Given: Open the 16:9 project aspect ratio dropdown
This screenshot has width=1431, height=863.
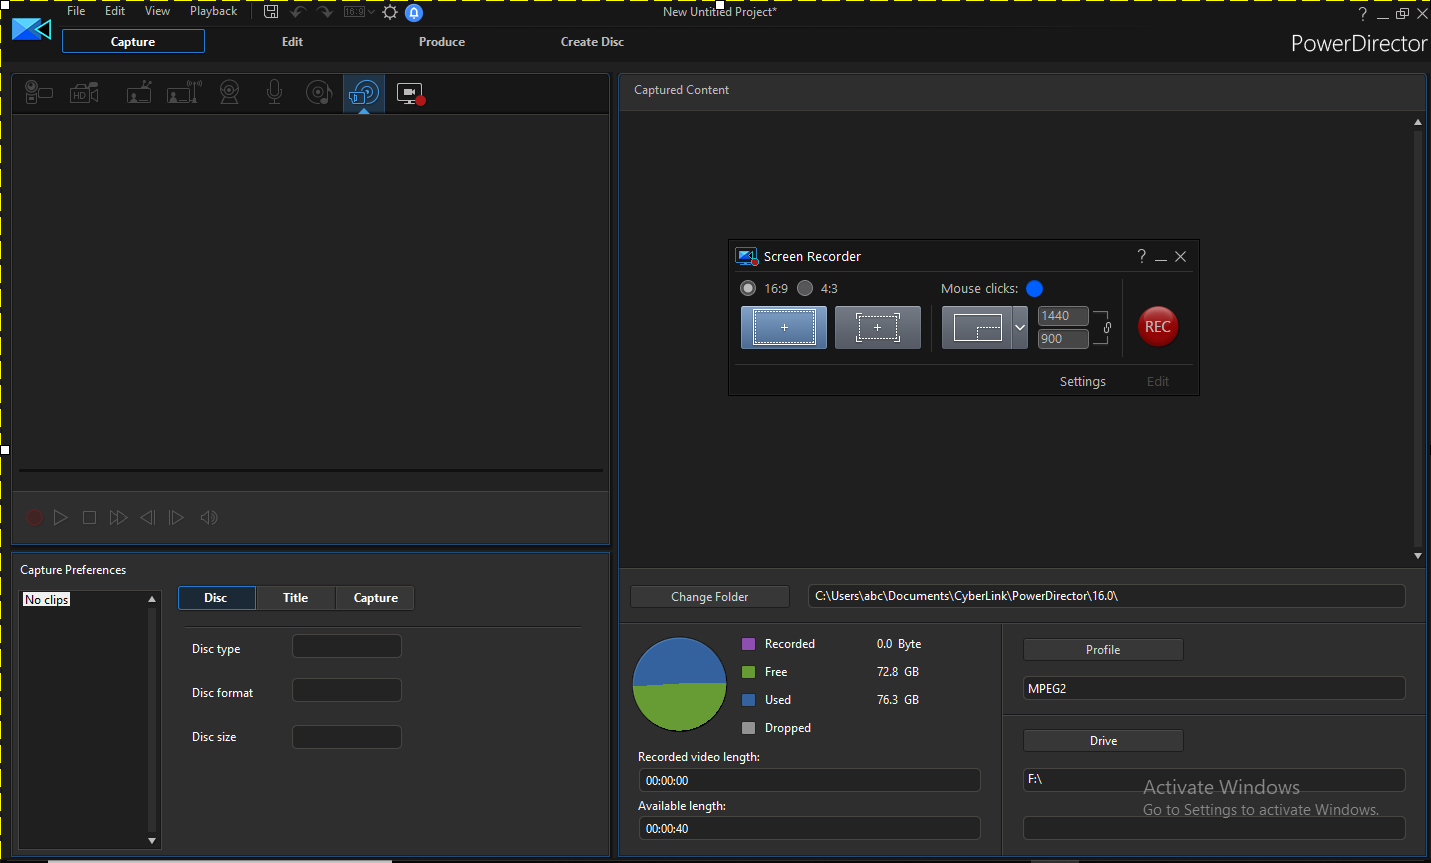Looking at the screenshot, I should [x=359, y=12].
